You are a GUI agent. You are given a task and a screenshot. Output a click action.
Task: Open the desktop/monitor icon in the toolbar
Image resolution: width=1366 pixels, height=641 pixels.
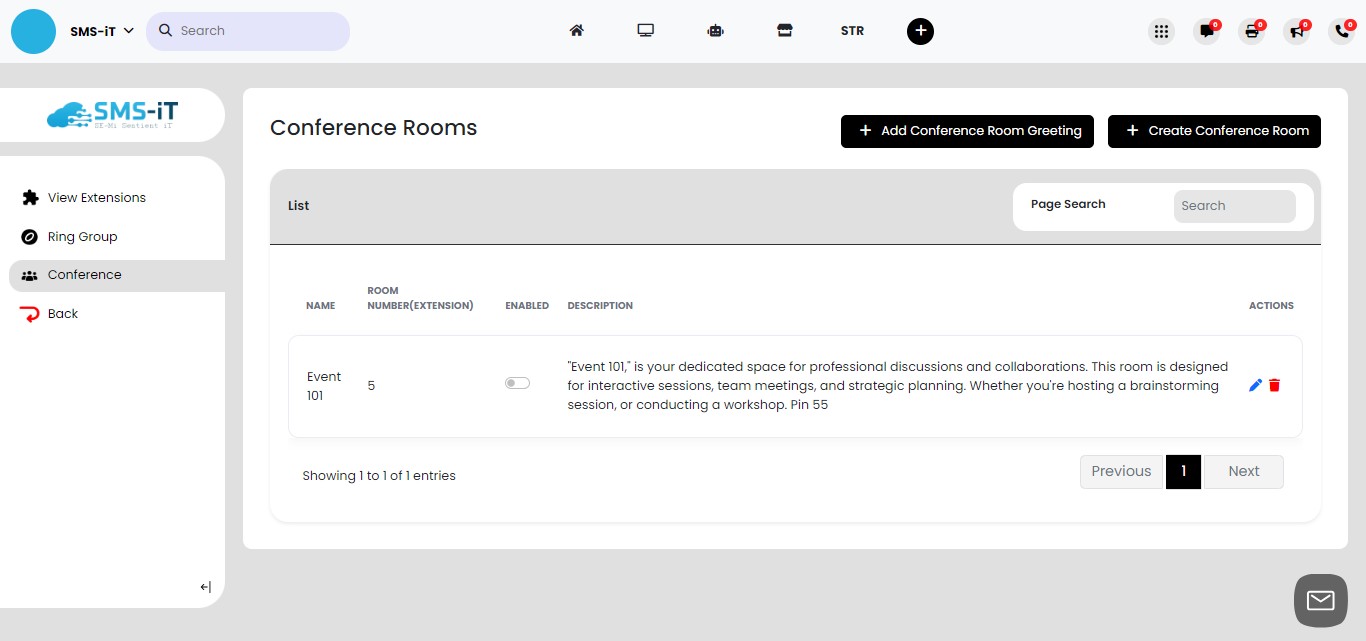[645, 31]
